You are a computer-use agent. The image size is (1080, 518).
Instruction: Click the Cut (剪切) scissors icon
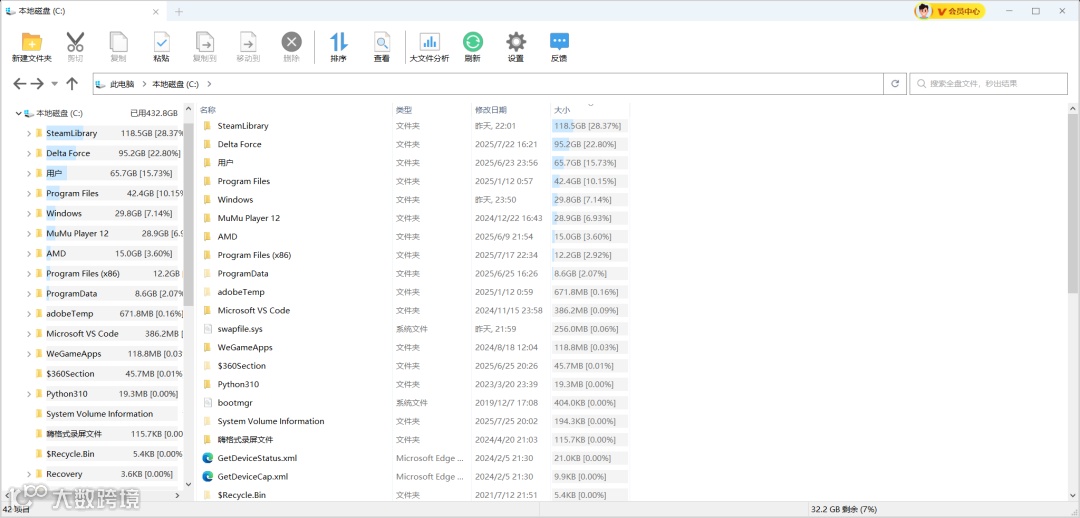pos(75,42)
